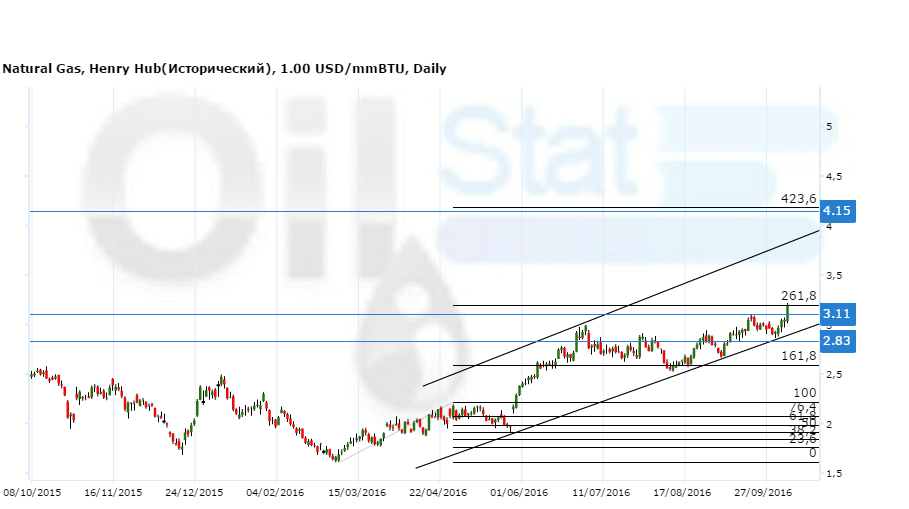Select the 423,6 Fibonacci level label
Viewport: 909px width, 509px height.
(799, 199)
